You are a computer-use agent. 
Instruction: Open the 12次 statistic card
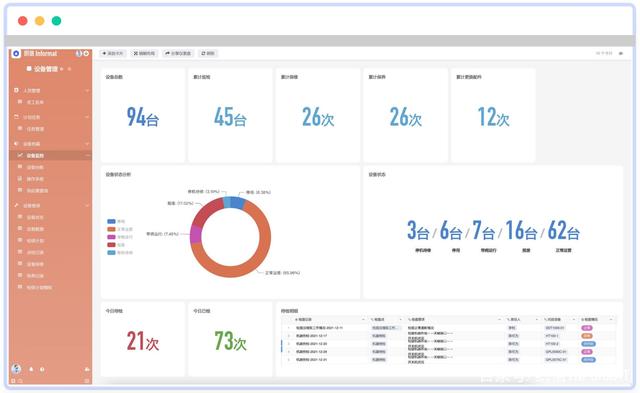(x=493, y=115)
